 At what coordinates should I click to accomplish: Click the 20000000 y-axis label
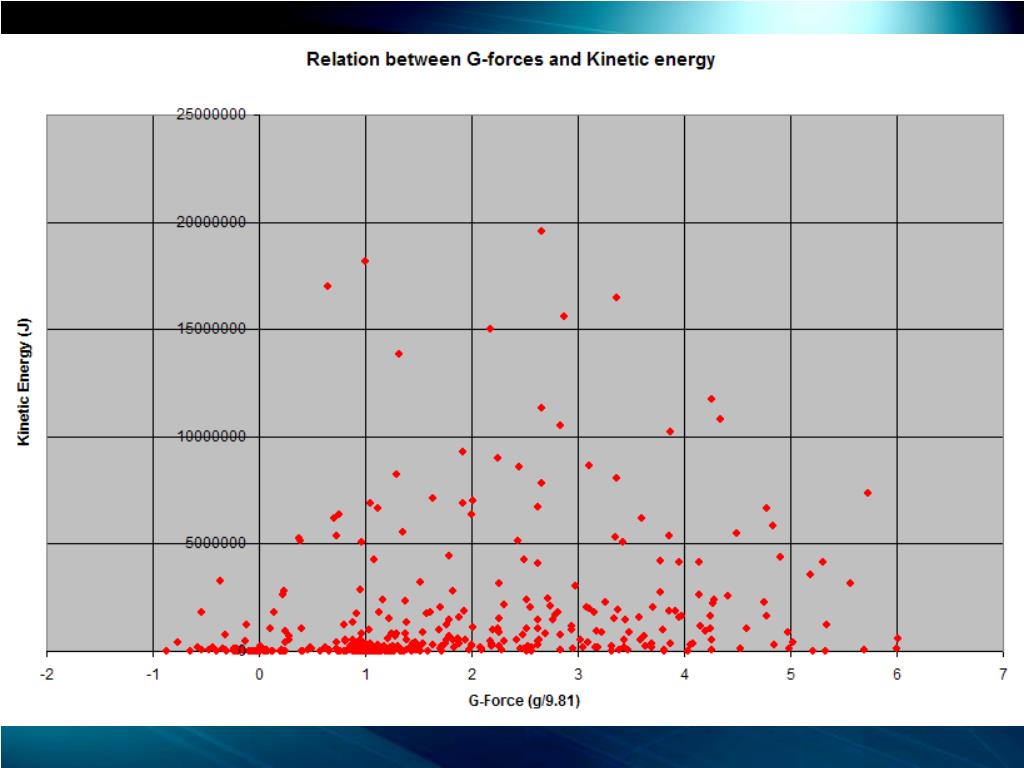click(x=211, y=222)
